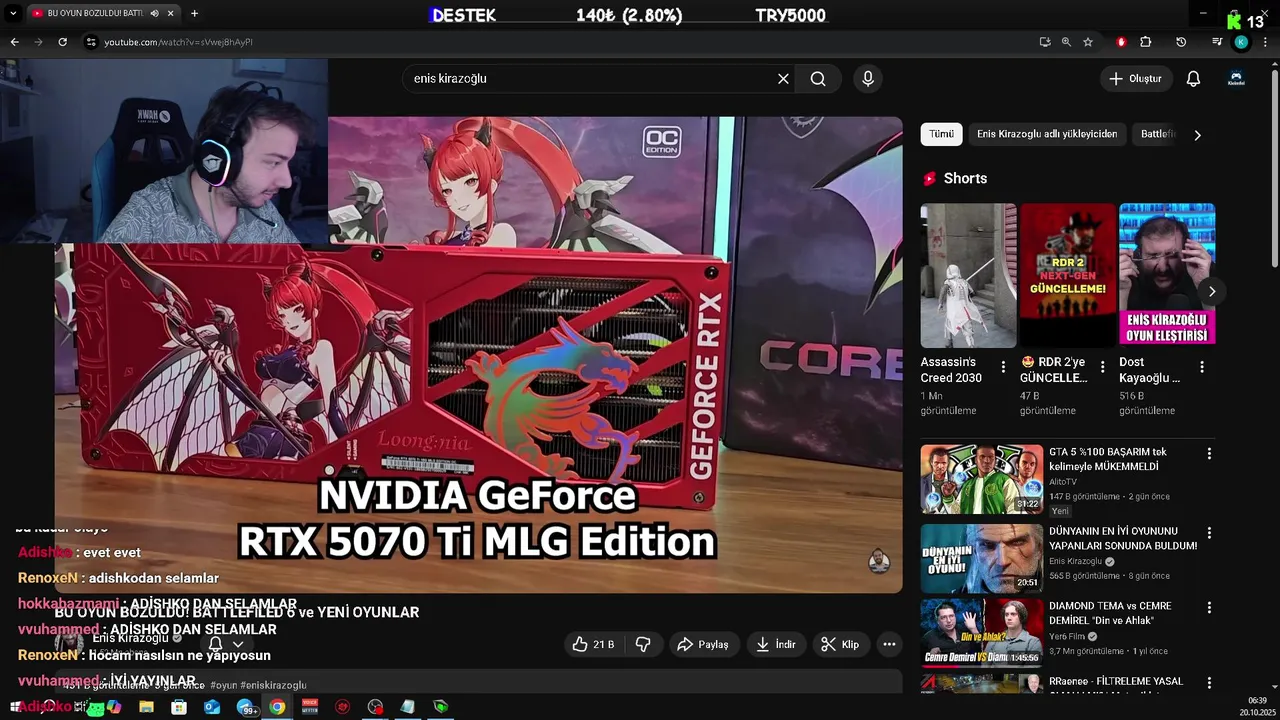
Task: Open the Yerli Film channel link
Action: click(1067, 636)
